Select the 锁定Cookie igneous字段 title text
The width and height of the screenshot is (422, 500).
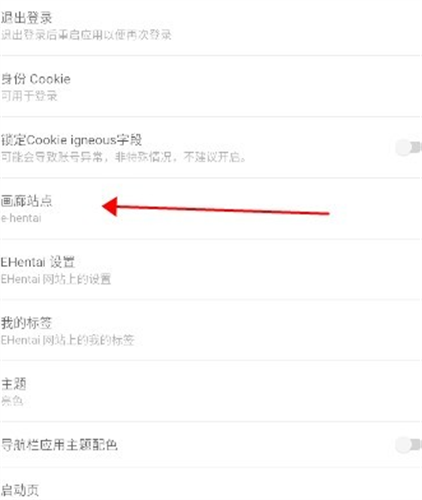point(71,140)
